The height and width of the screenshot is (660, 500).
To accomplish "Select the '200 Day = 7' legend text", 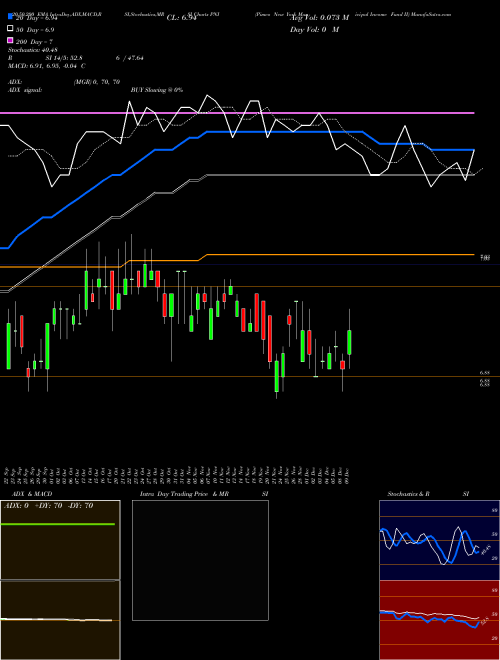I will coord(34,42).
